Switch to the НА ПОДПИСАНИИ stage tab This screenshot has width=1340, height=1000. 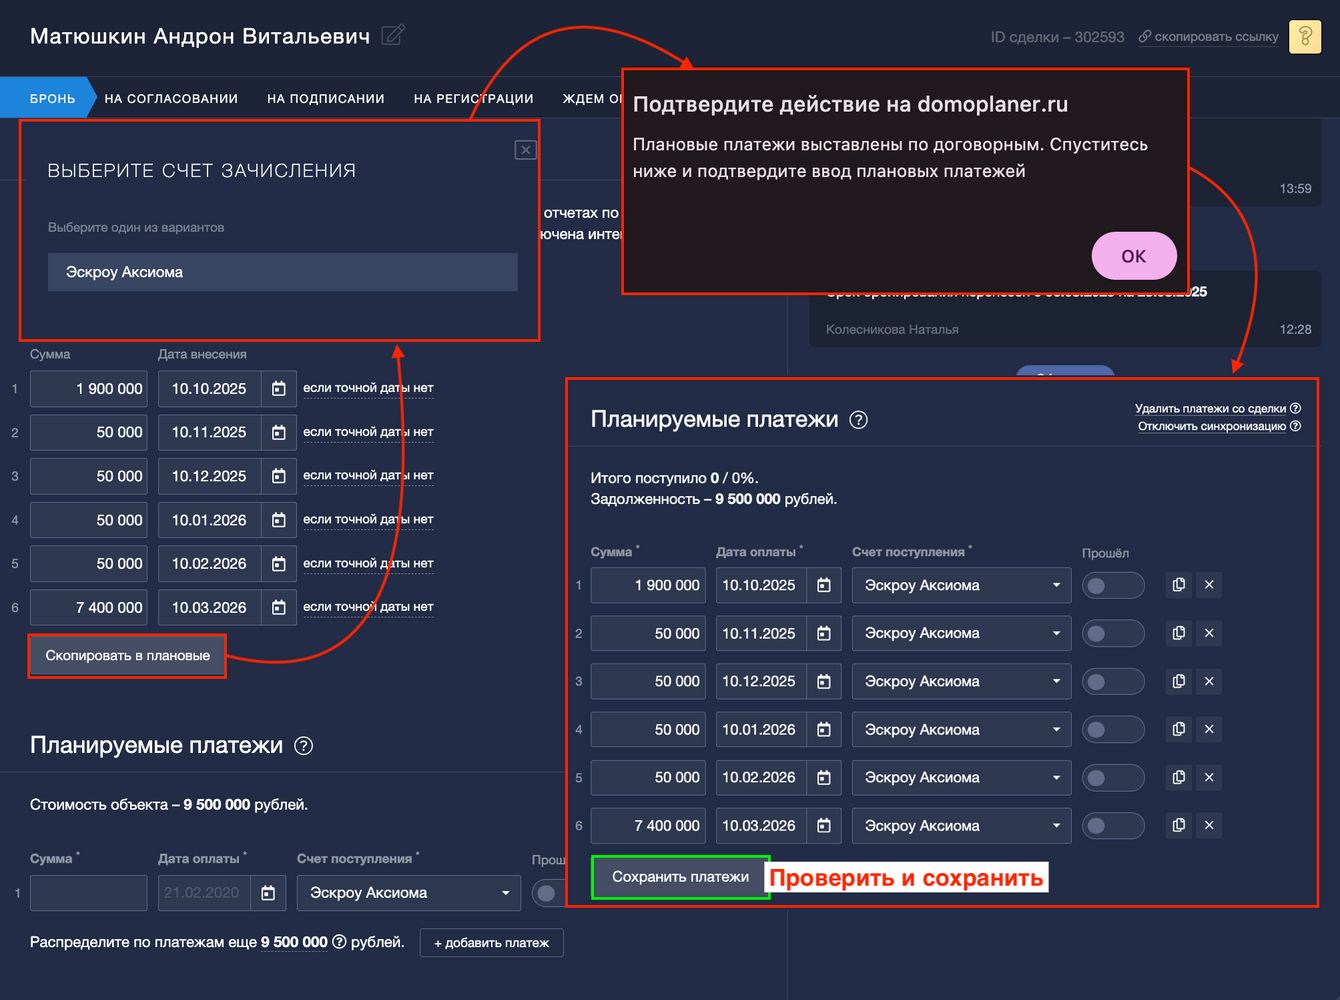pyautogui.click(x=326, y=99)
